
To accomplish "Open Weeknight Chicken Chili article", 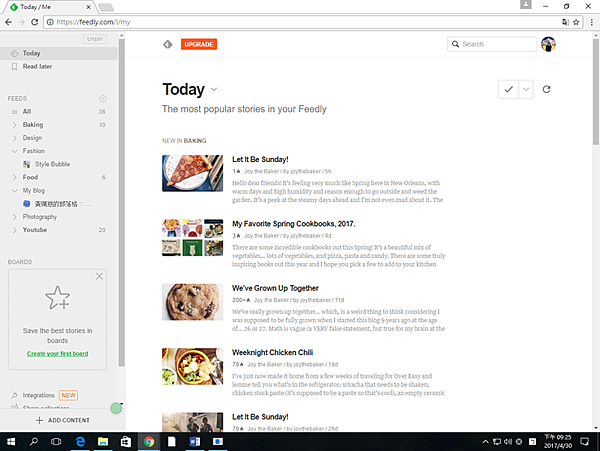I will (272, 352).
